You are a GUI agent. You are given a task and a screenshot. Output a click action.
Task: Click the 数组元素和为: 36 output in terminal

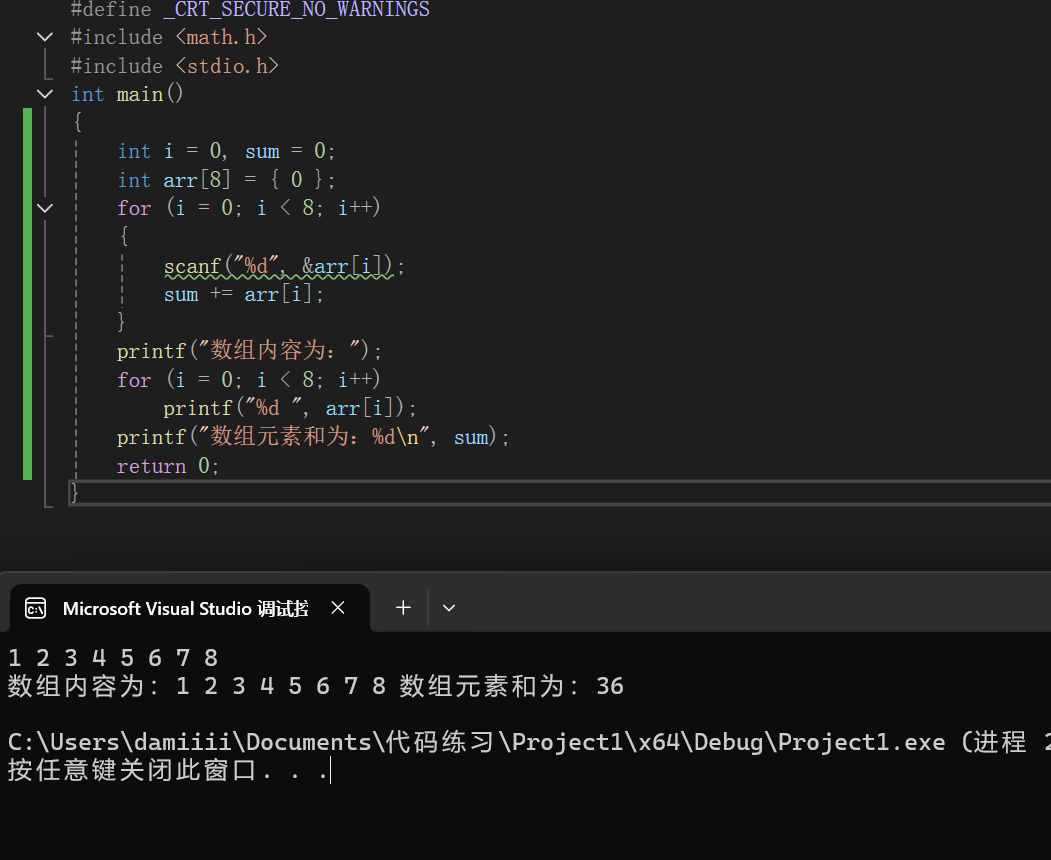pyautogui.click(x=512, y=686)
